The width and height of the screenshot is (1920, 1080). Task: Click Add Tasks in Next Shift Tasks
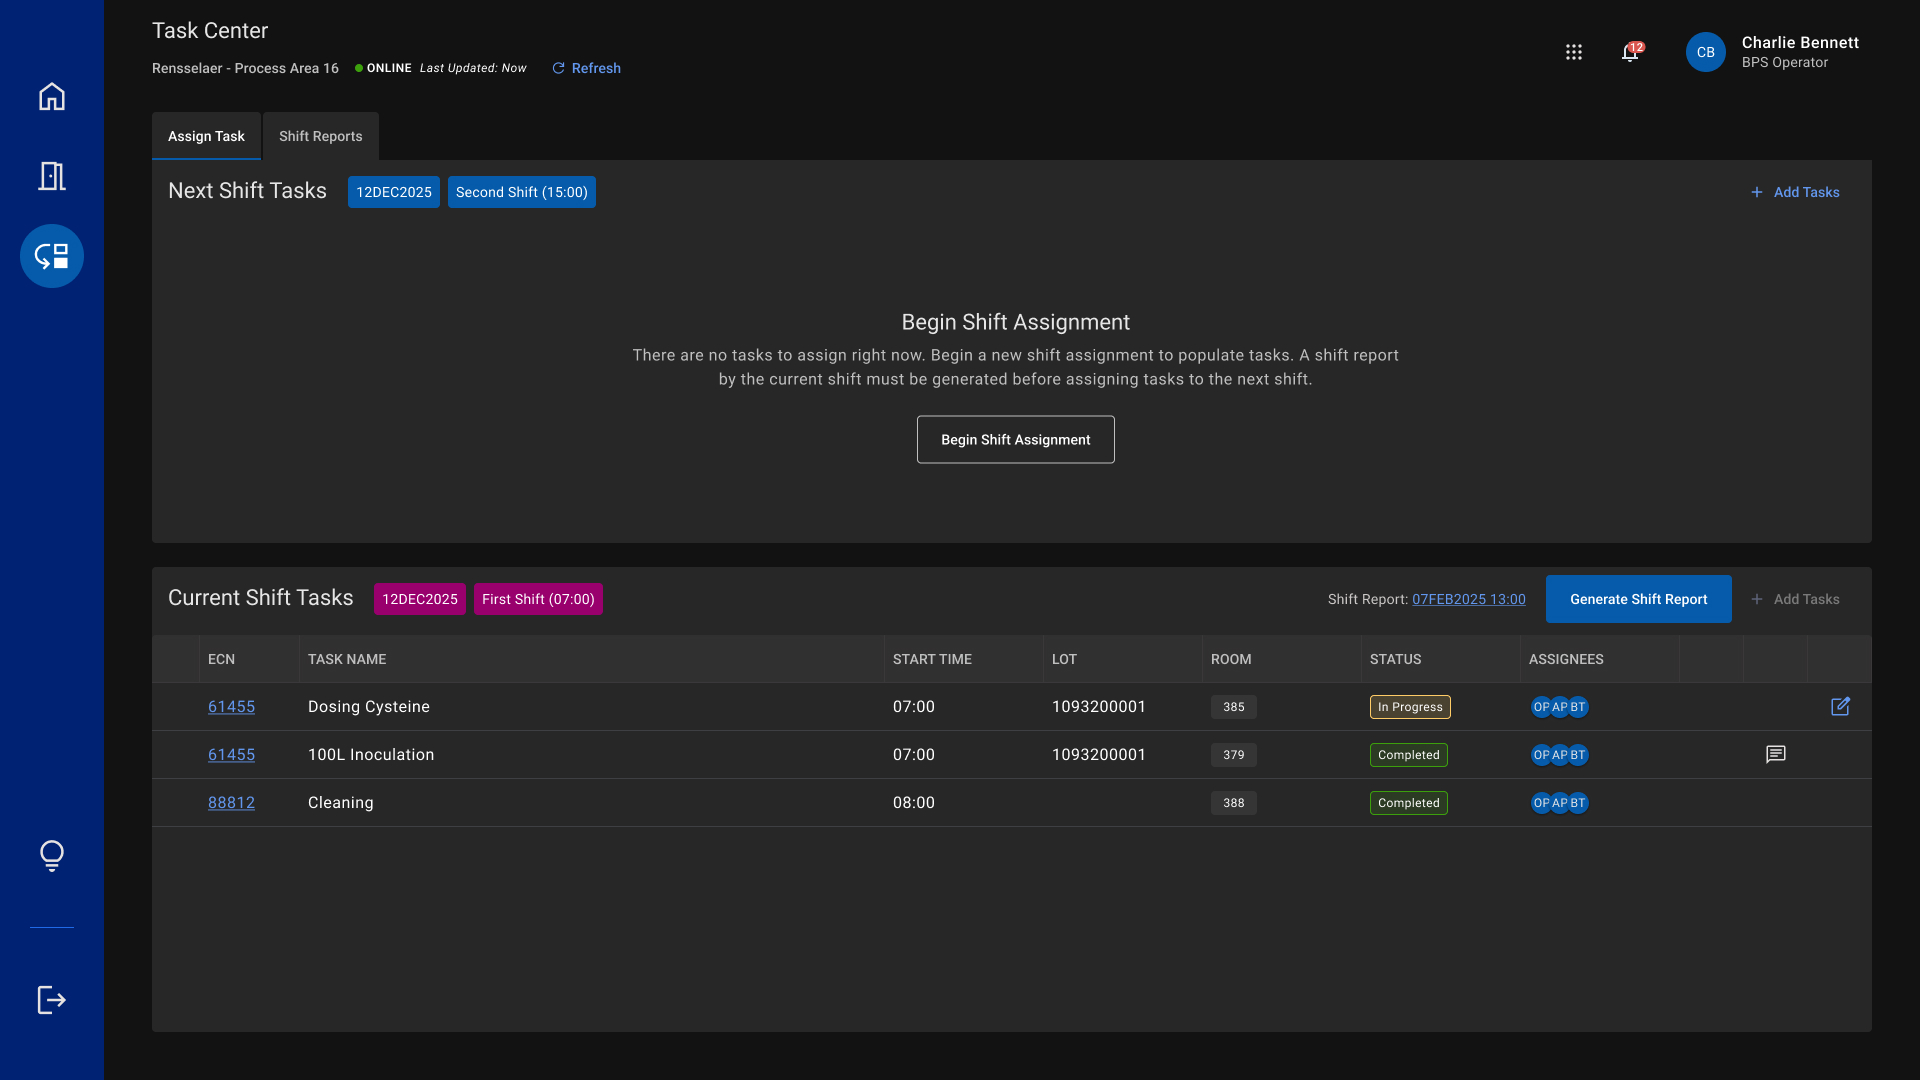1795,192
